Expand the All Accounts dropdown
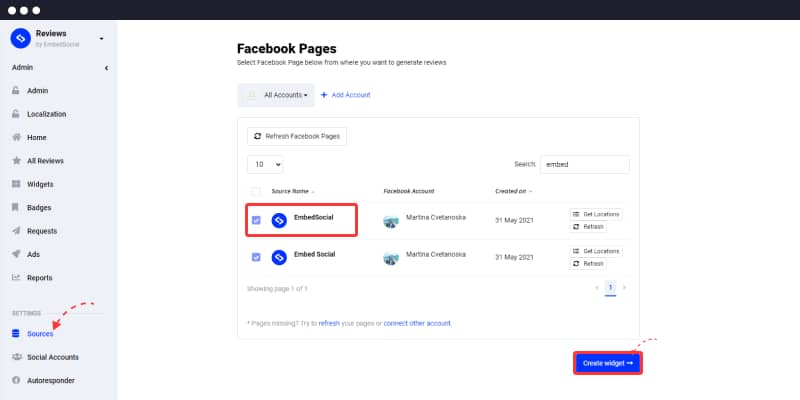 tap(276, 95)
